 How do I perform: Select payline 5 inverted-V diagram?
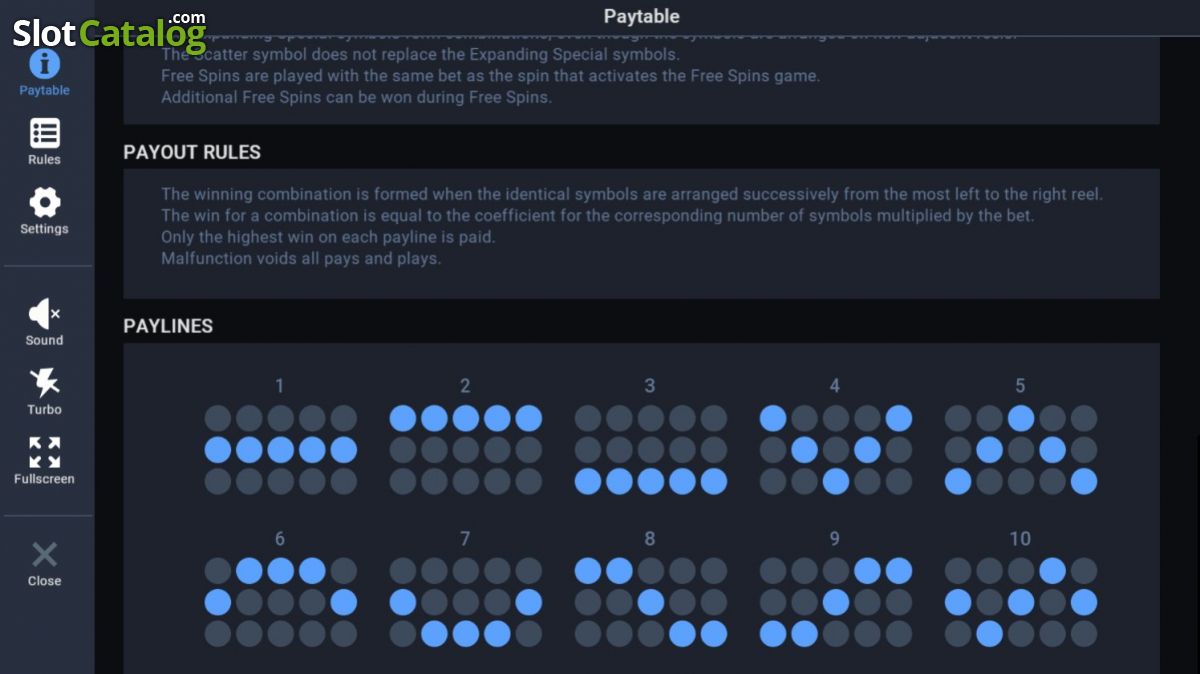point(1020,450)
